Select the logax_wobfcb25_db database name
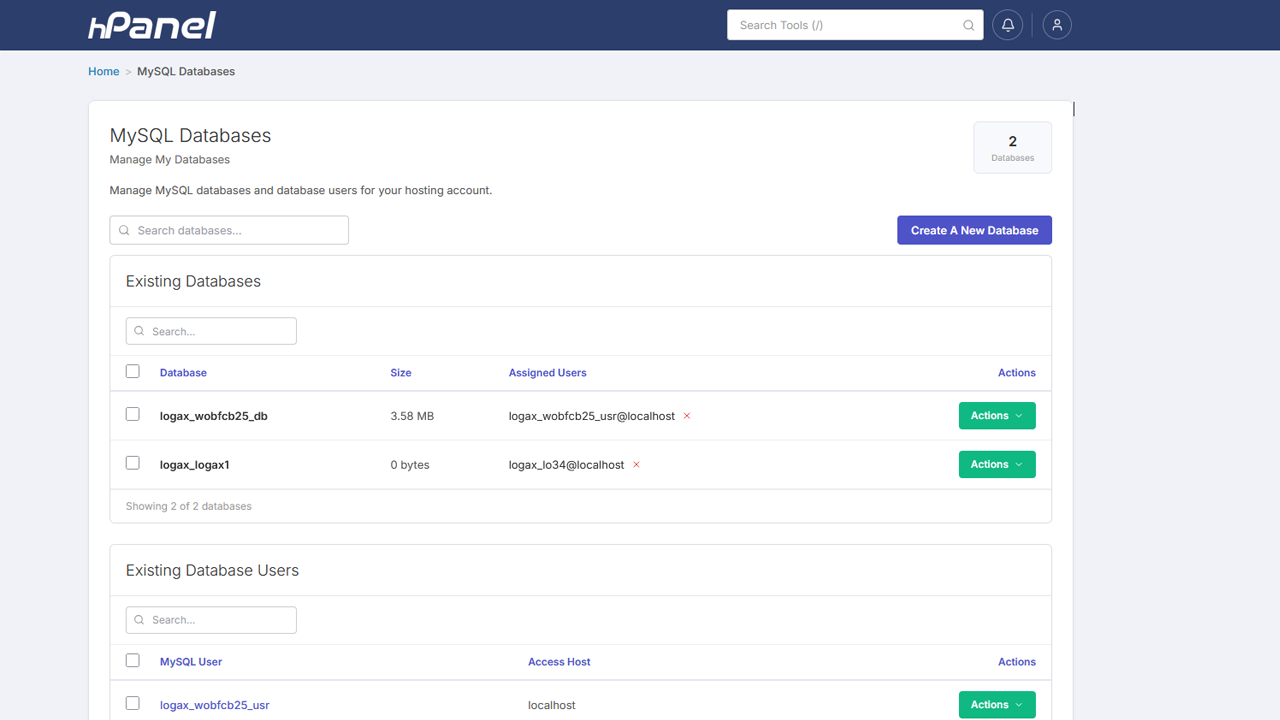 214,416
